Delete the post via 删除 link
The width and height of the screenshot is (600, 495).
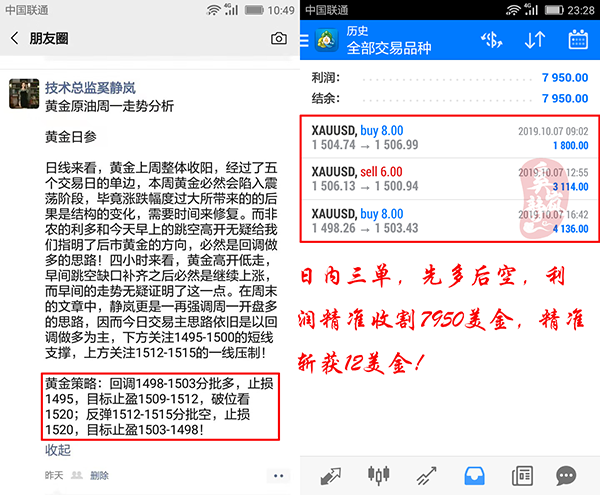pyautogui.click(x=99, y=475)
